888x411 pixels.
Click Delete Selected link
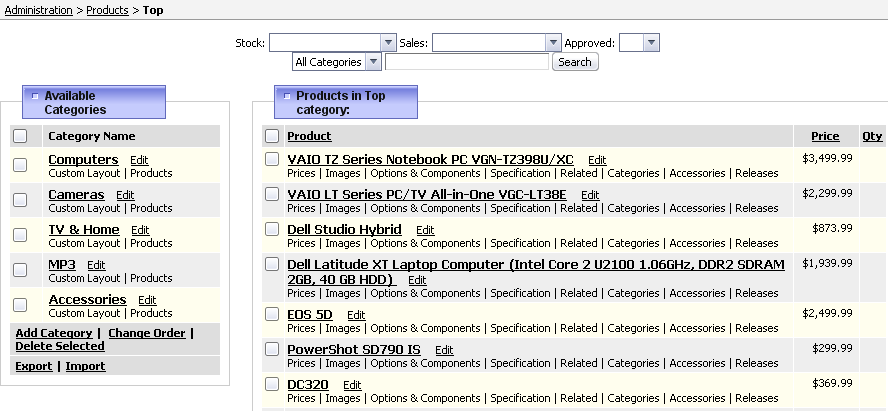click(x=60, y=346)
